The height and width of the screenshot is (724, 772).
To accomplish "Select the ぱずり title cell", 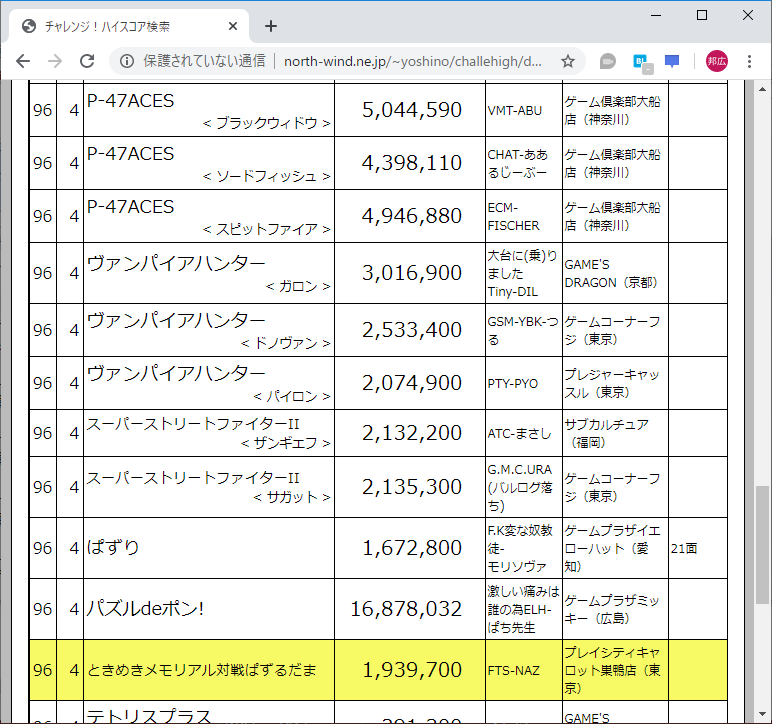I will pyautogui.click(x=209, y=548).
